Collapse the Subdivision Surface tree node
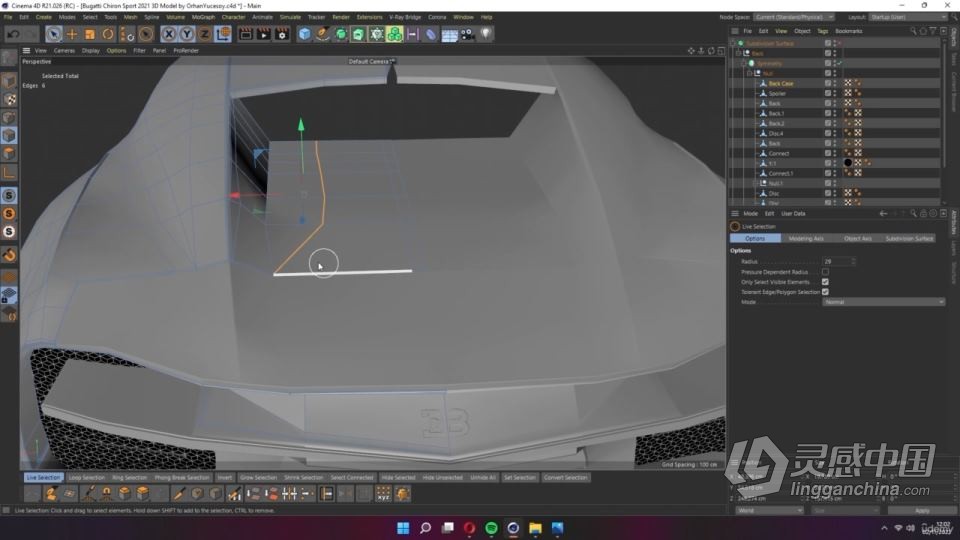Screen dimensions: 960x540 pos(732,43)
